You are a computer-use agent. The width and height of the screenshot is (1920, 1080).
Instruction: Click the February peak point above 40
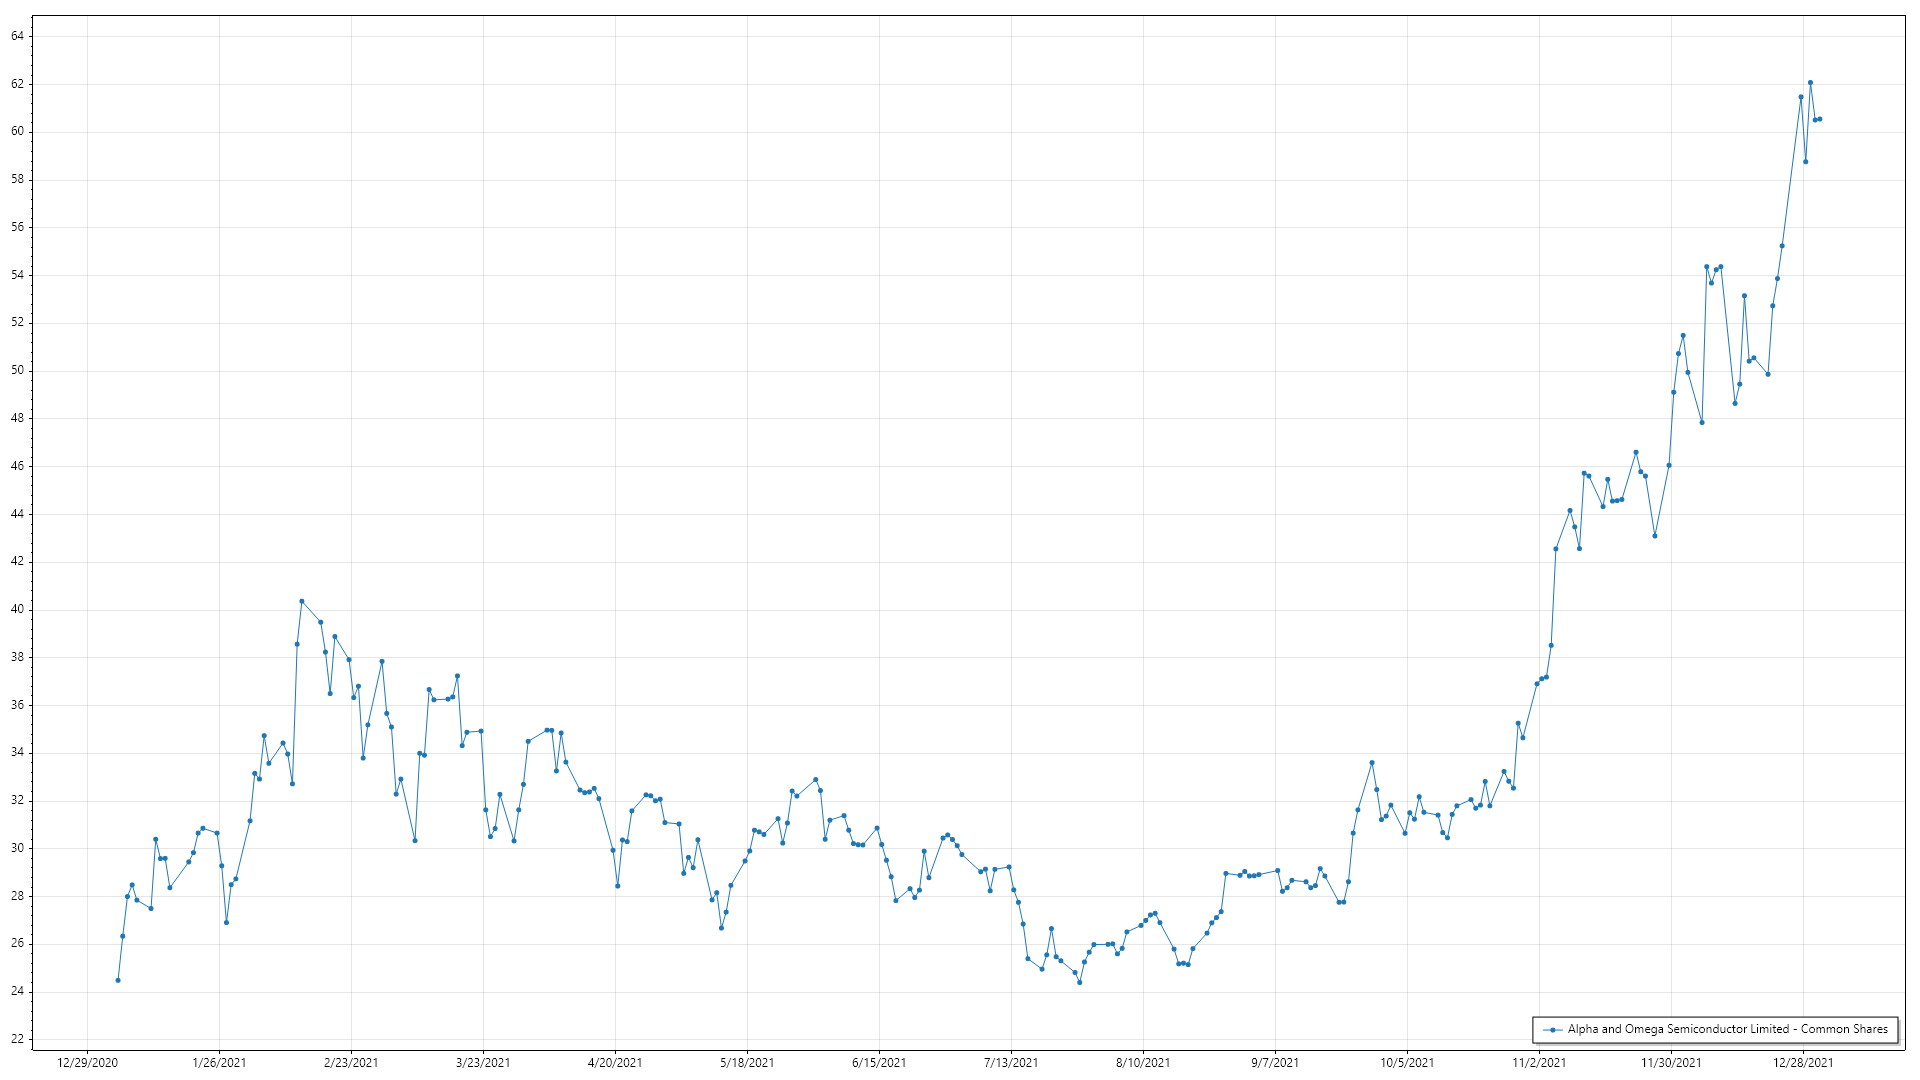pyautogui.click(x=302, y=601)
